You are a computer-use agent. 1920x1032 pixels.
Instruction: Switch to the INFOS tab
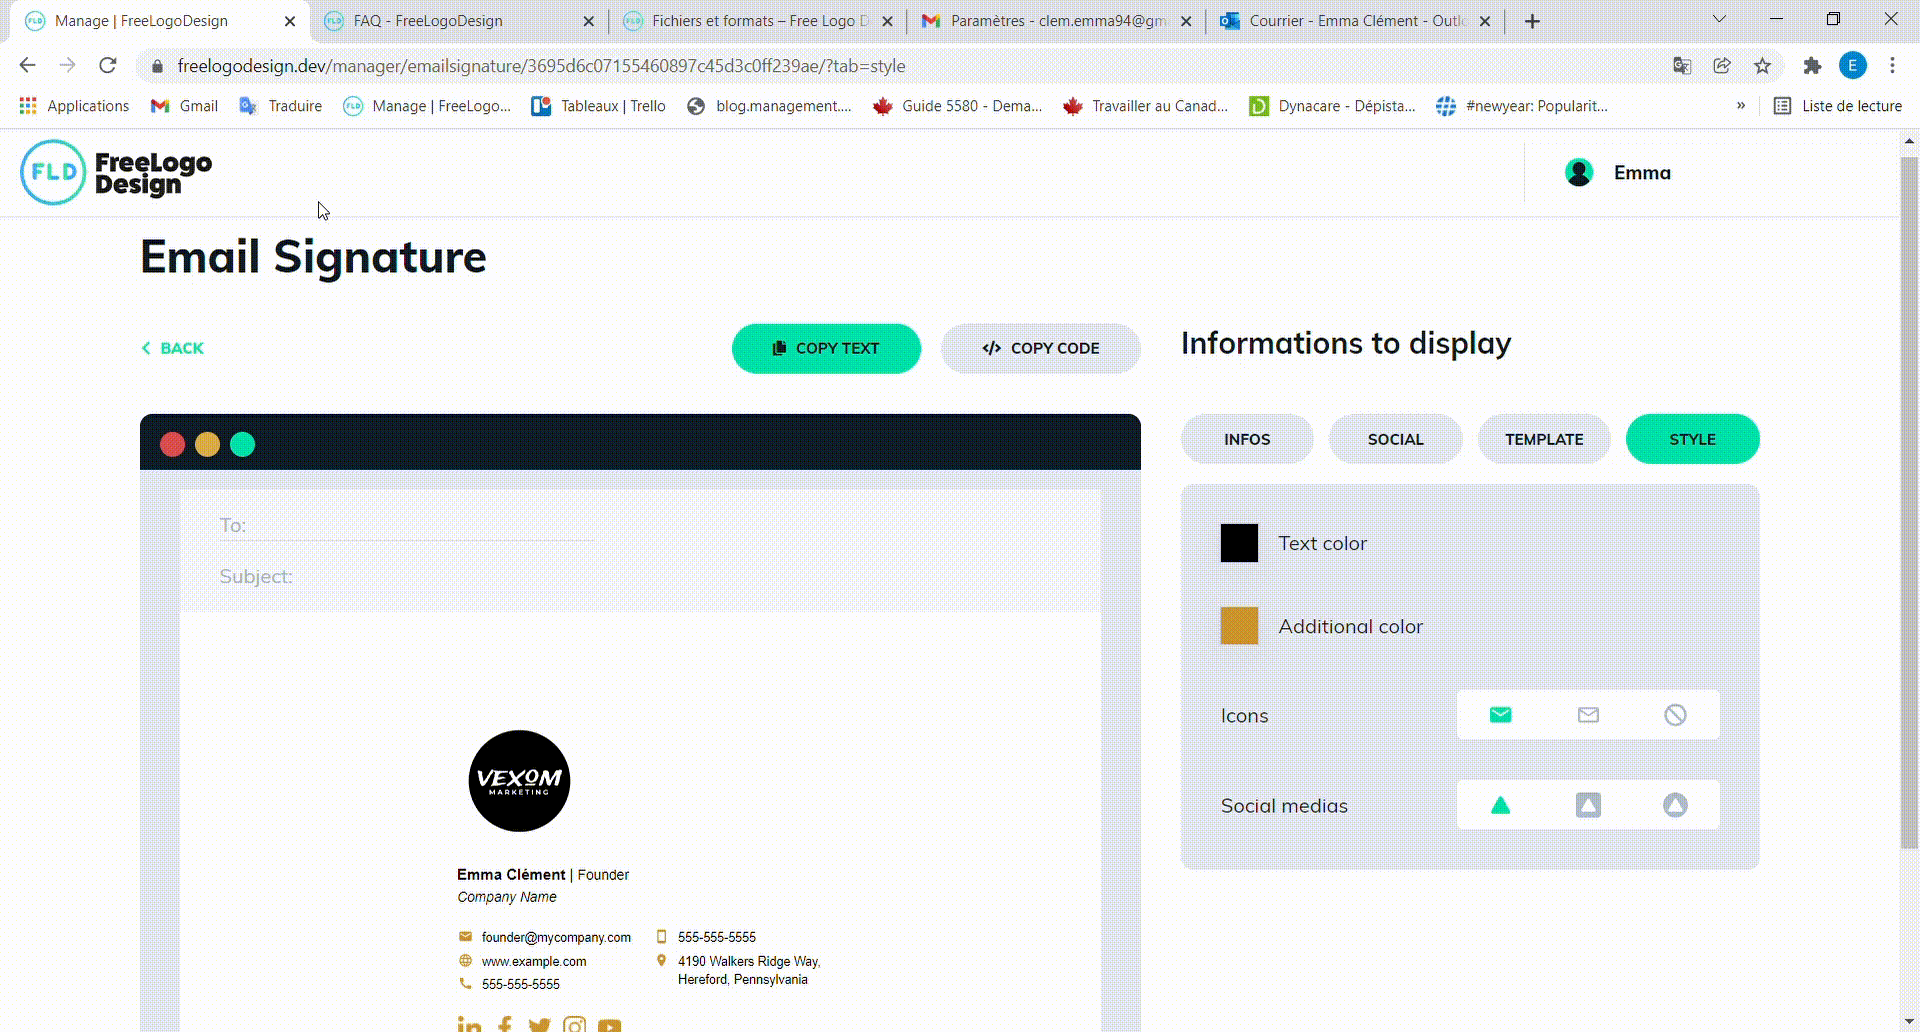1247,439
